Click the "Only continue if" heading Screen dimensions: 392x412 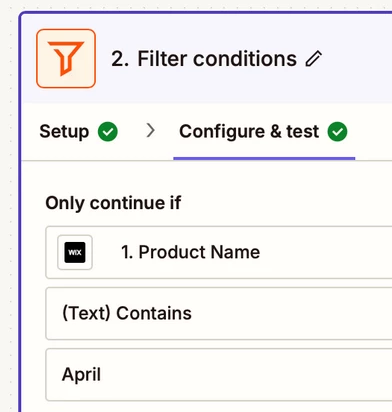point(113,203)
